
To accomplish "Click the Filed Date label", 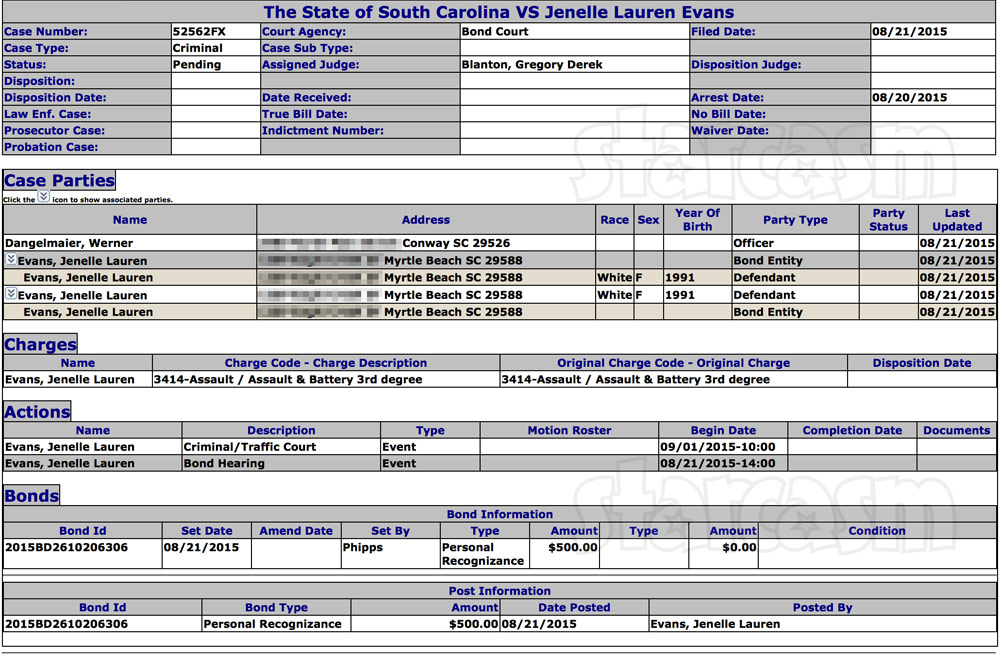I will pos(723,31).
